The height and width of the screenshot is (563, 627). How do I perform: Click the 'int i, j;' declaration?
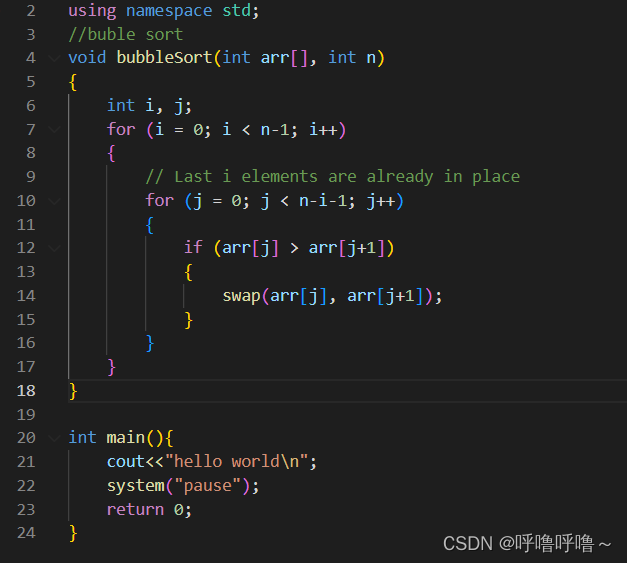pos(149,106)
